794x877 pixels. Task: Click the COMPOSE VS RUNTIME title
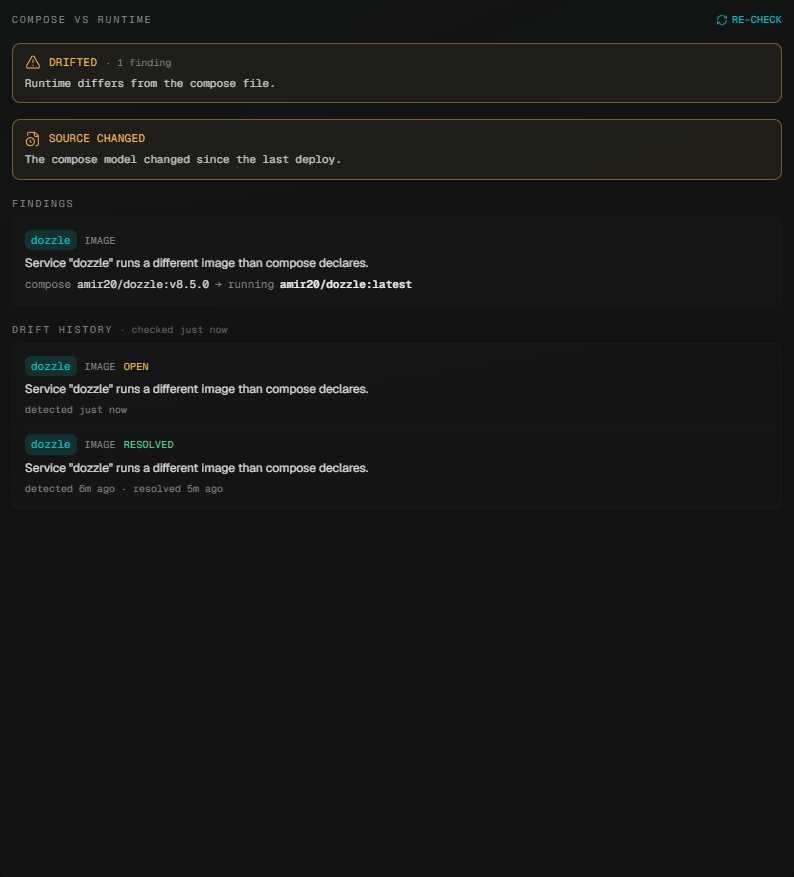(x=82, y=20)
